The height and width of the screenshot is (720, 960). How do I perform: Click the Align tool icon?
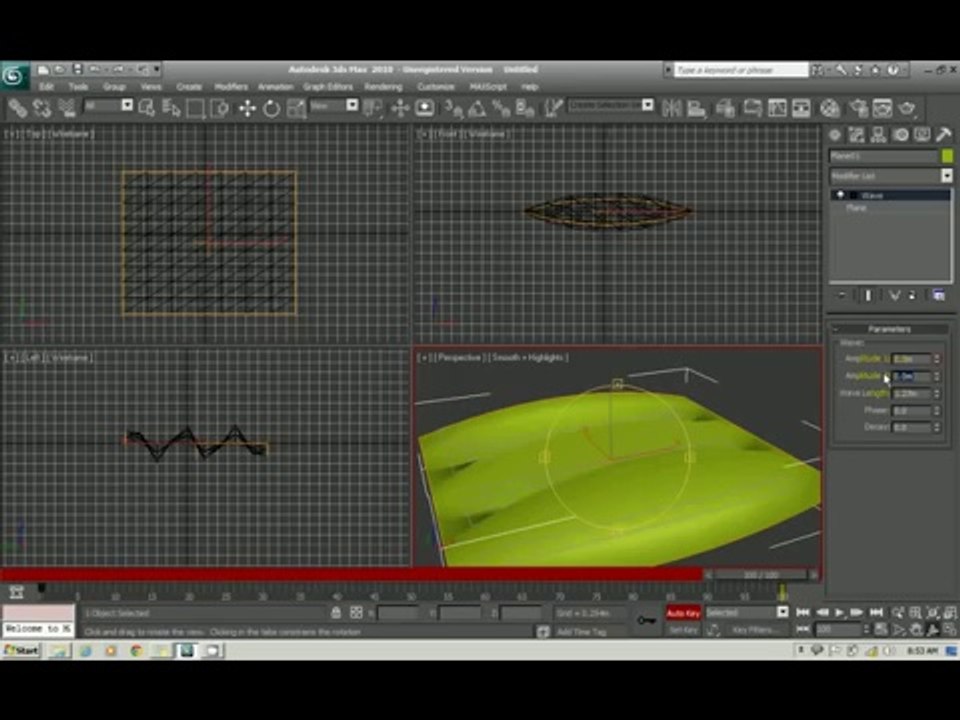[696, 109]
